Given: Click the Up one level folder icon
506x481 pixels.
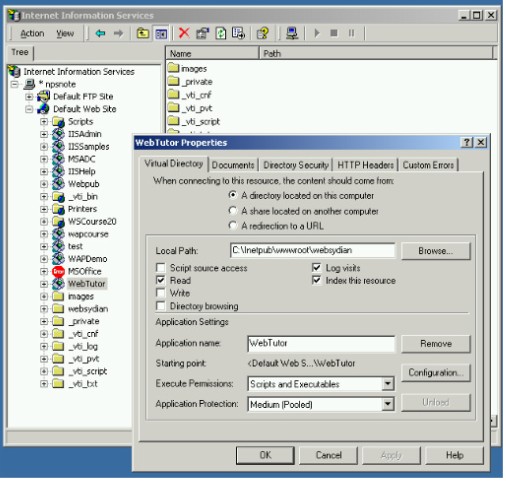Looking at the screenshot, I should click(143, 33).
